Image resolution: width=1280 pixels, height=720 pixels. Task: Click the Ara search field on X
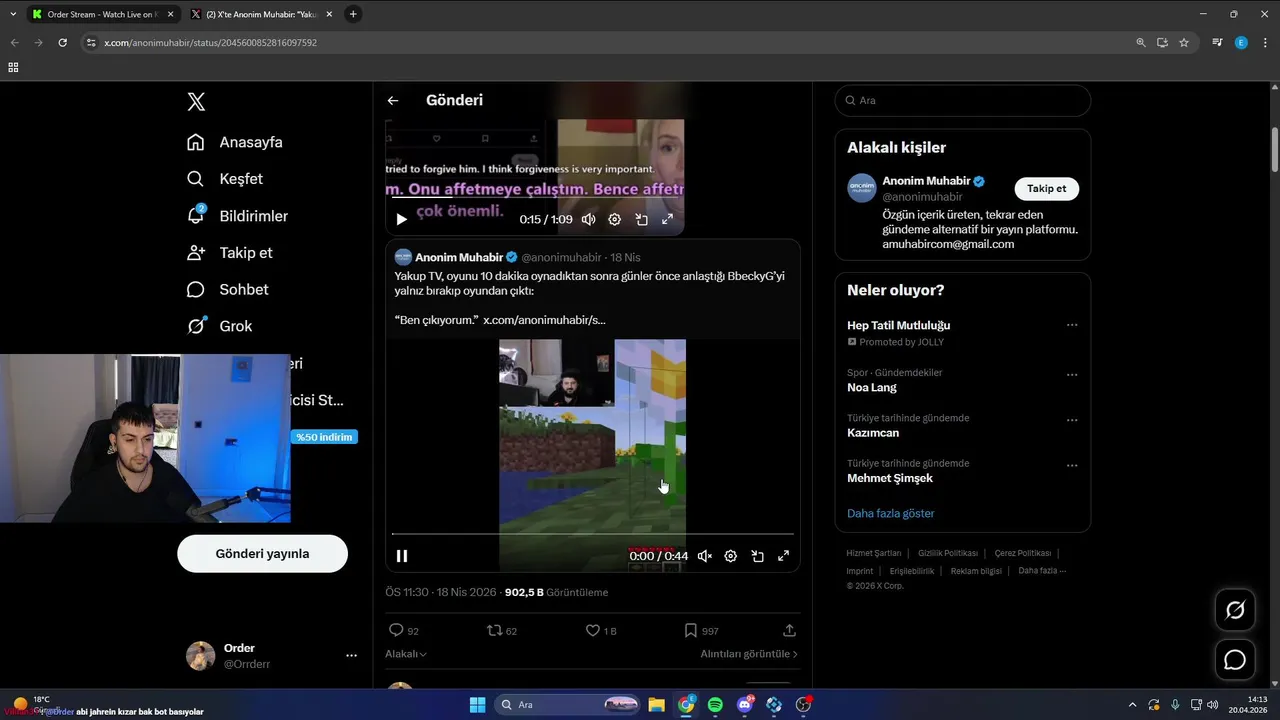[x=963, y=101]
